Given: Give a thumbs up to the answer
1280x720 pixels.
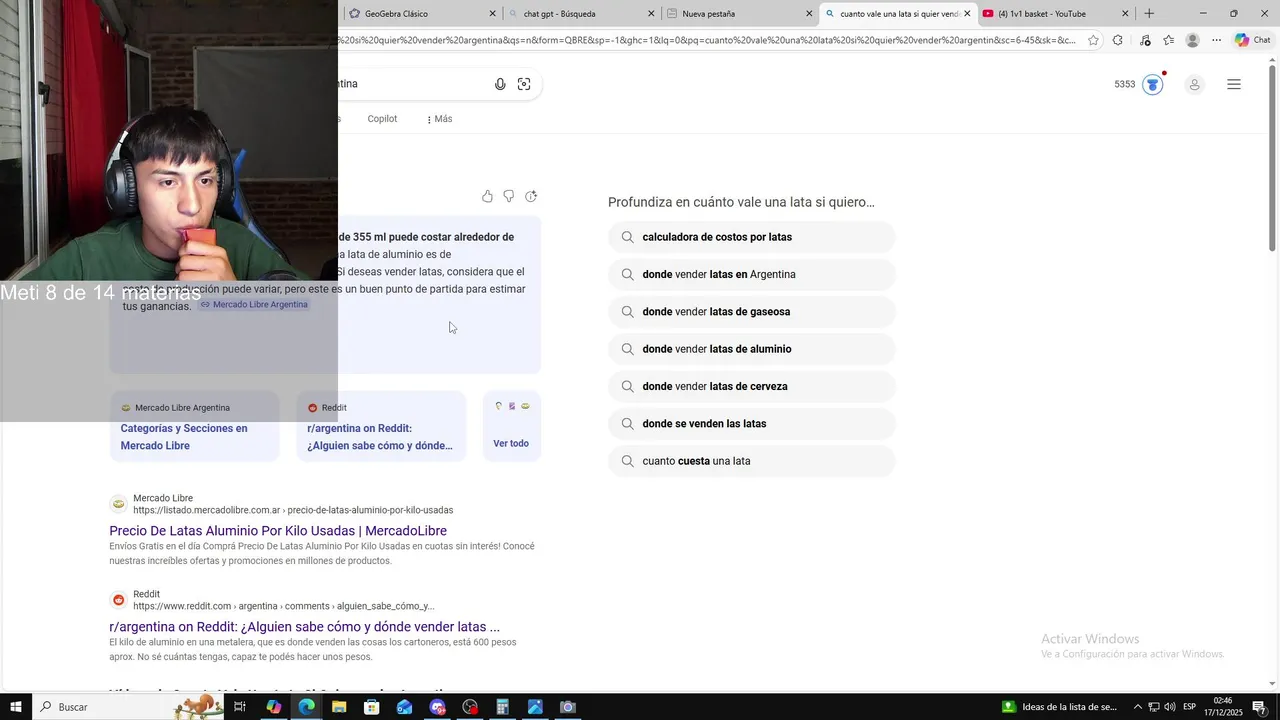Looking at the screenshot, I should click(x=487, y=196).
